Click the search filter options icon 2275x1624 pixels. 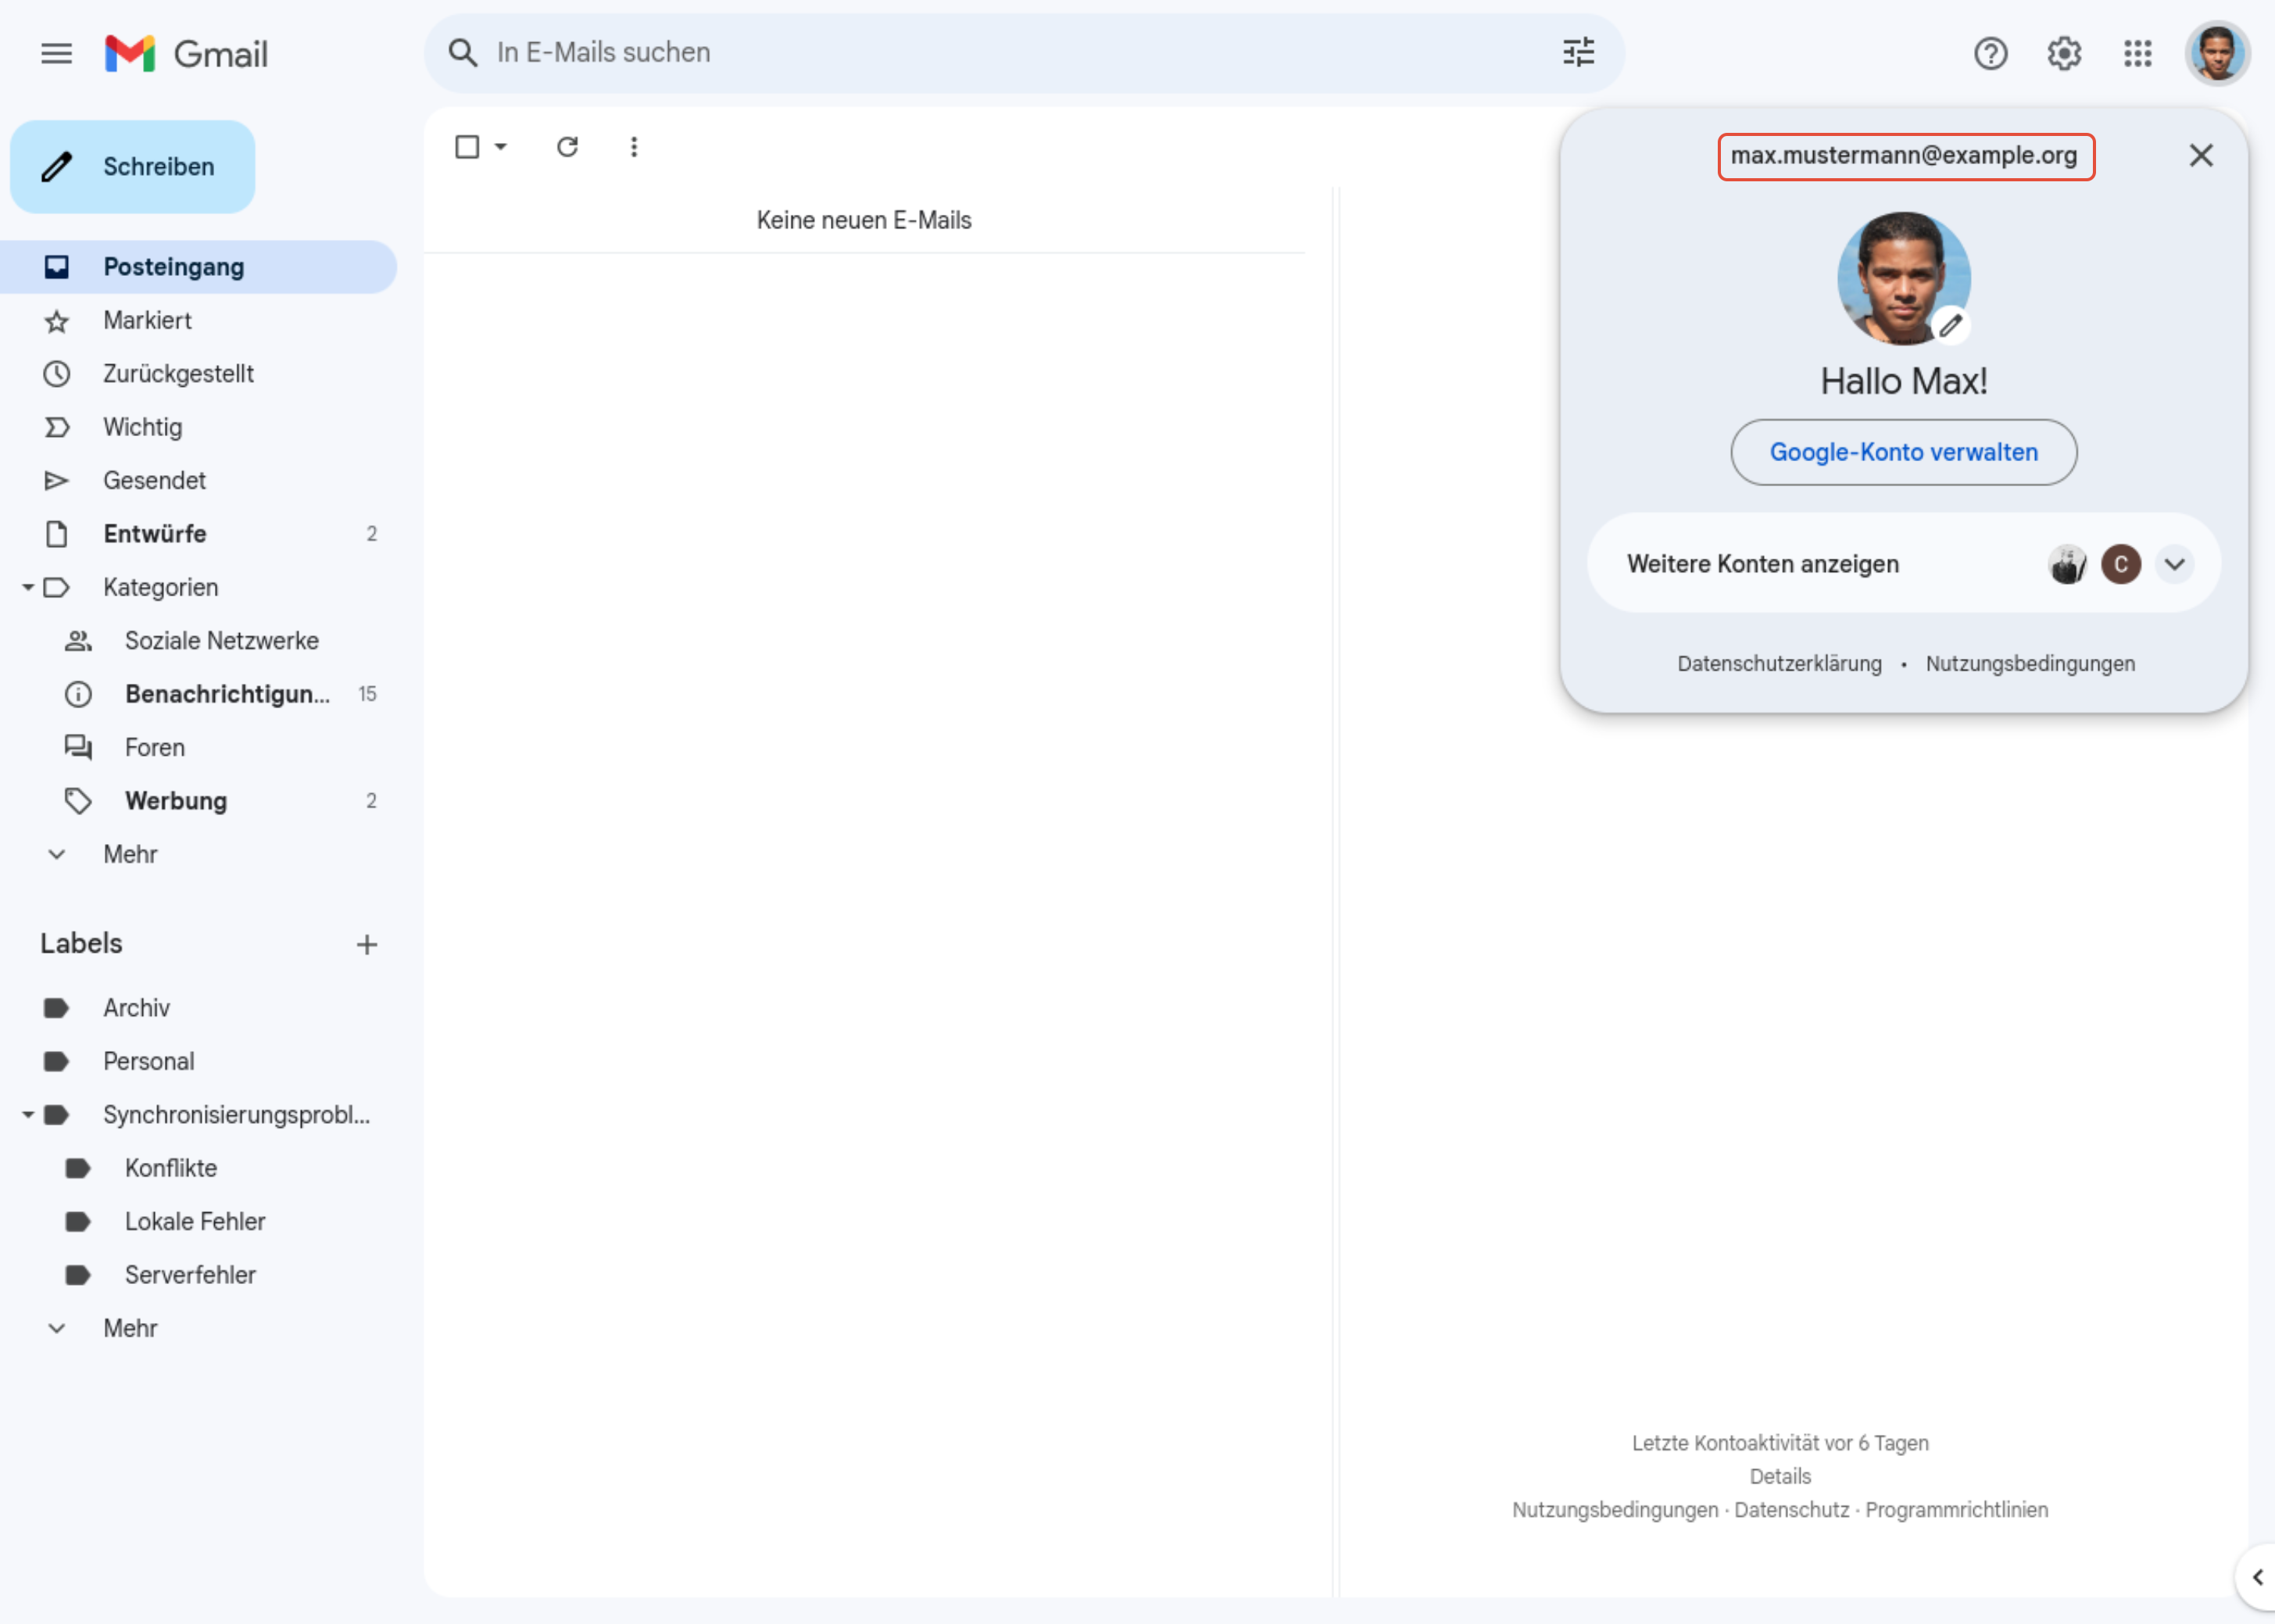tap(1578, 52)
